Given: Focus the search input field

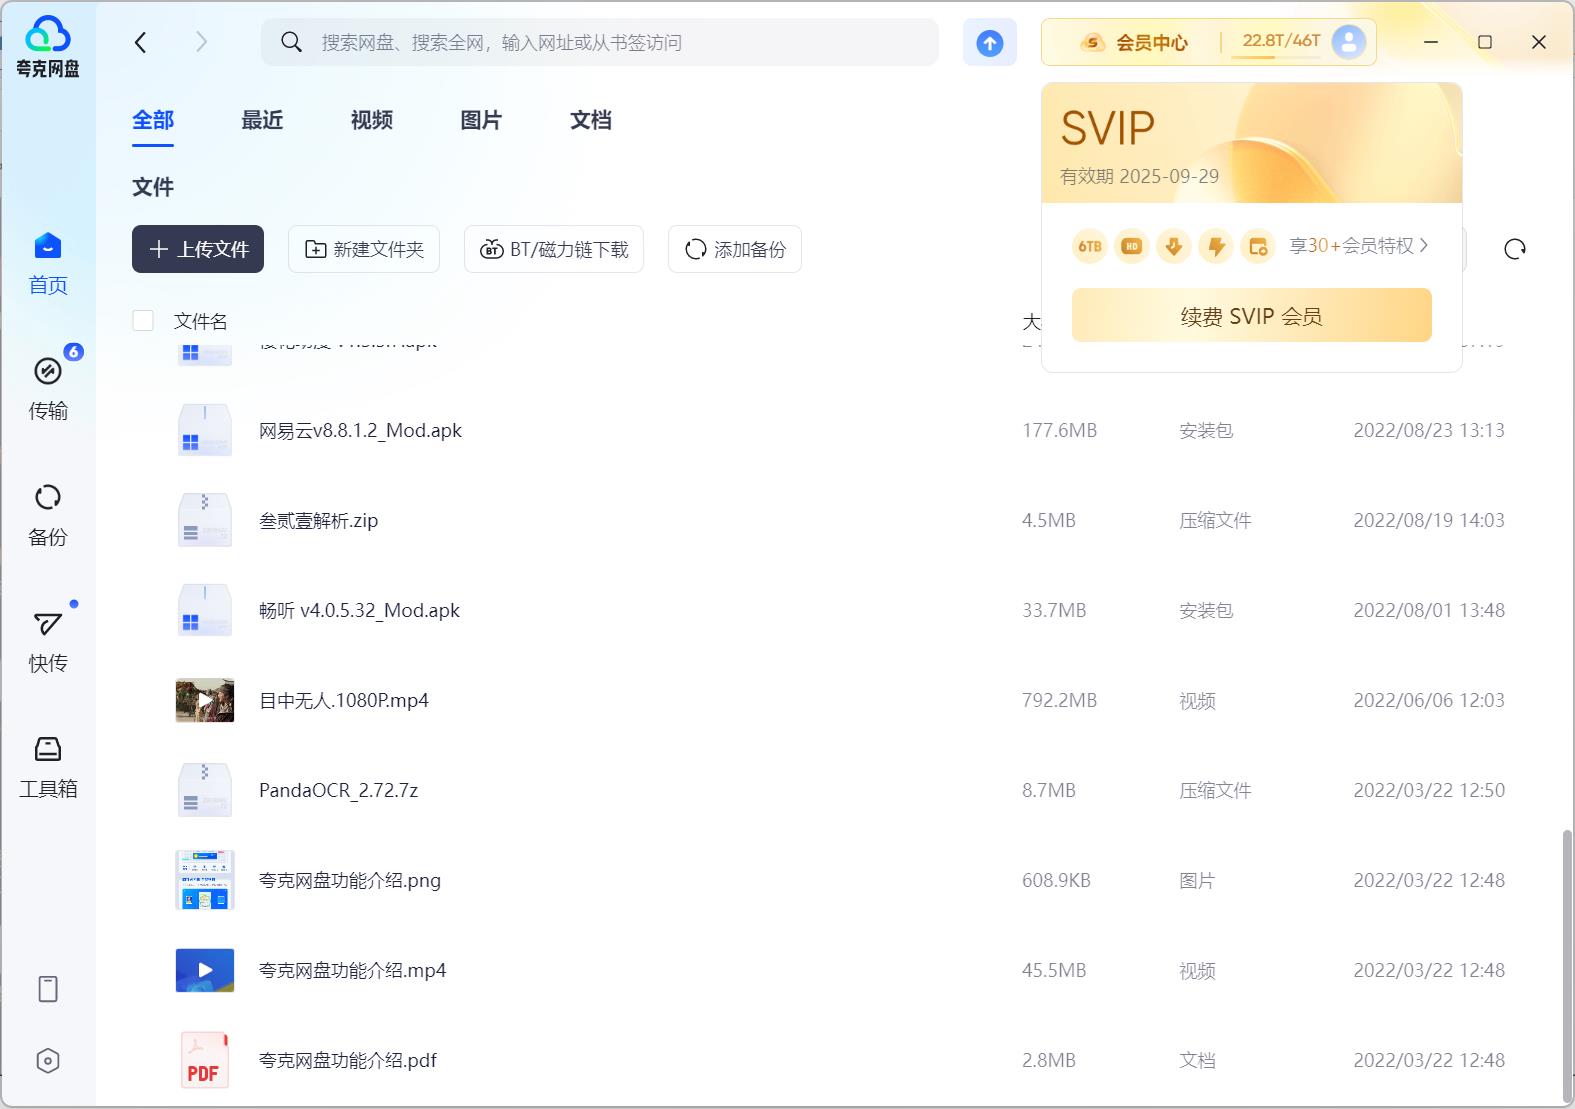Looking at the screenshot, I should 600,42.
